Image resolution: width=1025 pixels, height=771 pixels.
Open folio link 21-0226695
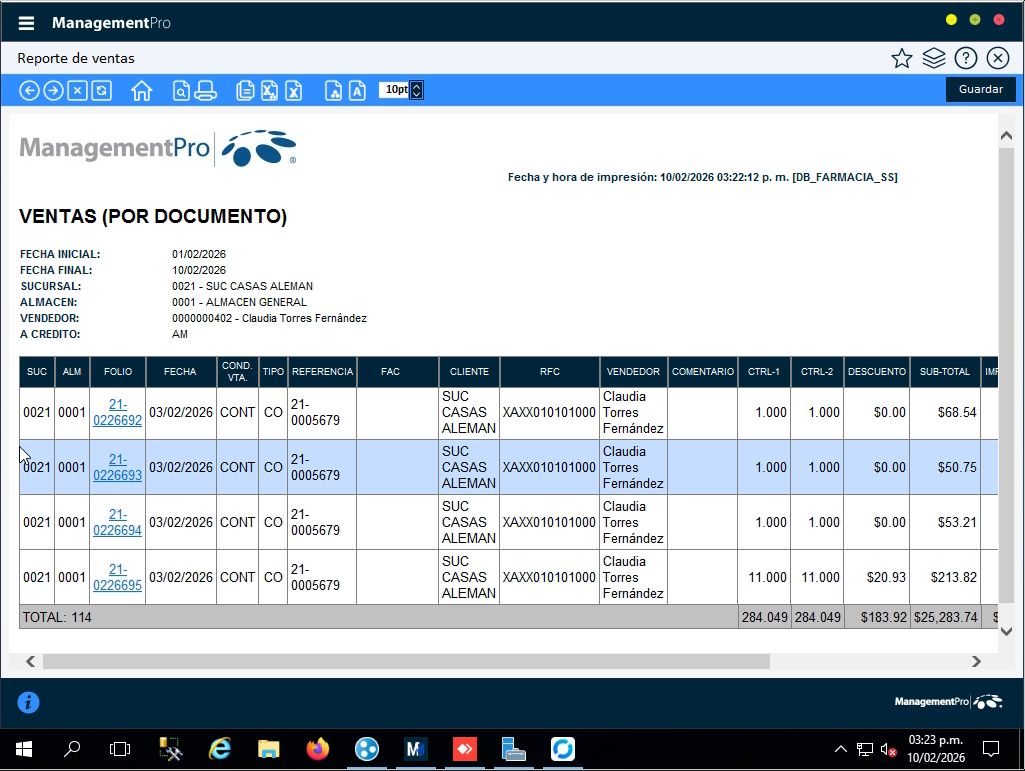tap(117, 577)
